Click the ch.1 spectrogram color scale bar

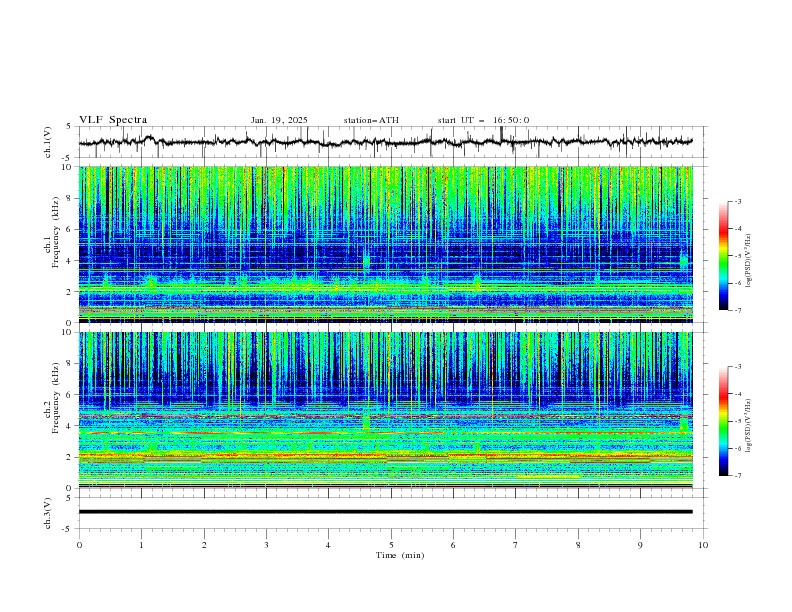tap(723, 256)
